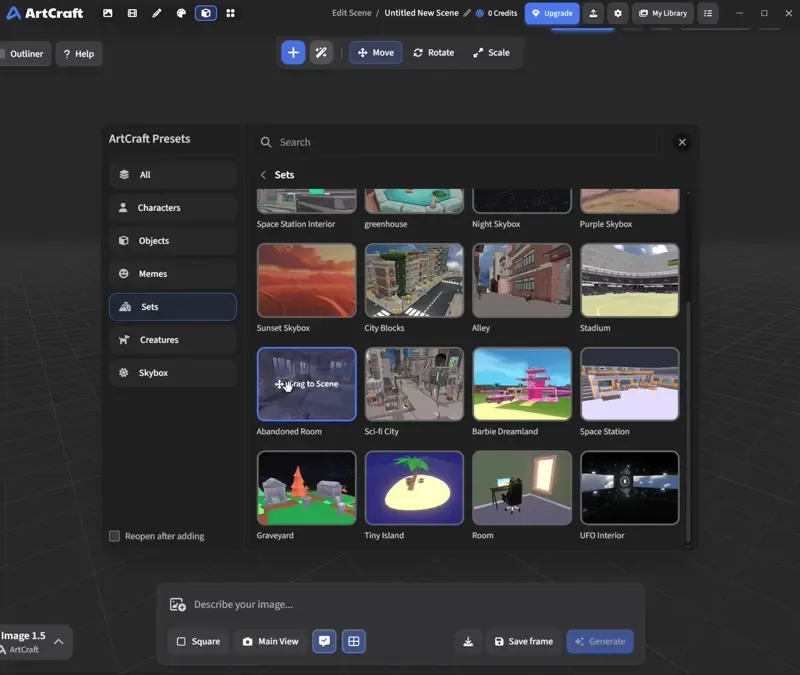The width and height of the screenshot is (800, 675).
Task: Open My Library
Action: pyautogui.click(x=663, y=13)
